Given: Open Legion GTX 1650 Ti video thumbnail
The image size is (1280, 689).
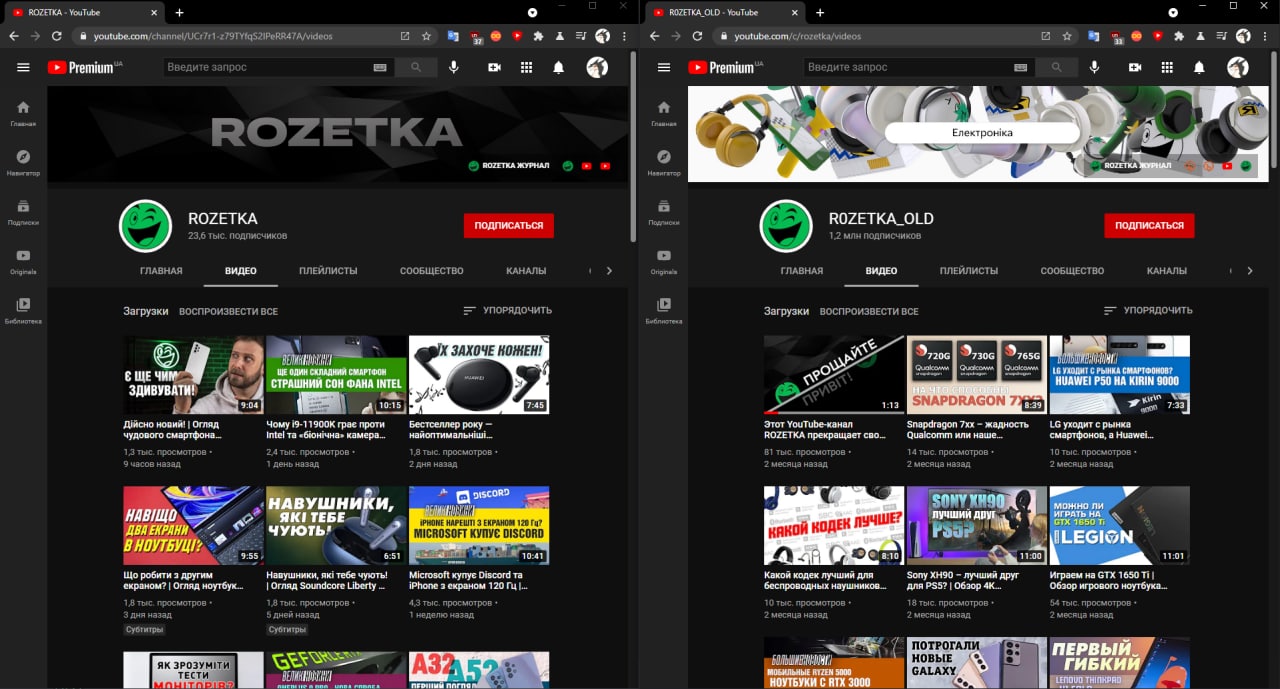Looking at the screenshot, I should (x=1120, y=526).
